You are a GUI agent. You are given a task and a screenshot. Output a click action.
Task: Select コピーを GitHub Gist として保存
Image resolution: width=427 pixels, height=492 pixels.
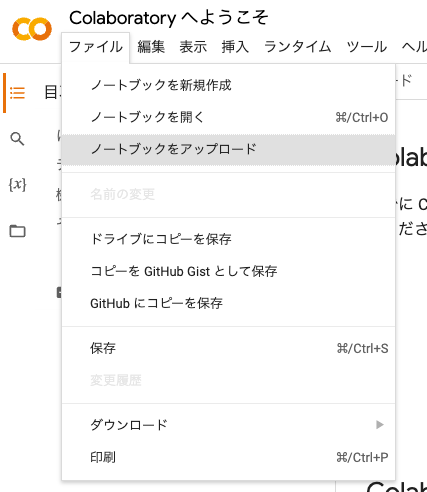(228, 271)
